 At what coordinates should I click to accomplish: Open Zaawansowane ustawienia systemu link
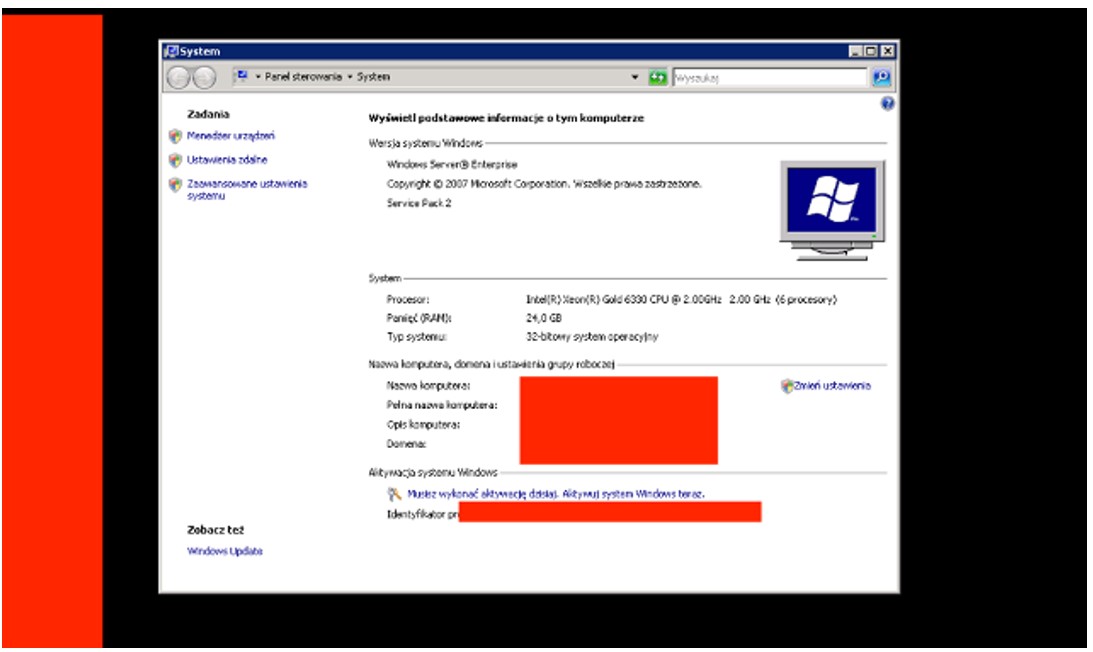(x=247, y=190)
